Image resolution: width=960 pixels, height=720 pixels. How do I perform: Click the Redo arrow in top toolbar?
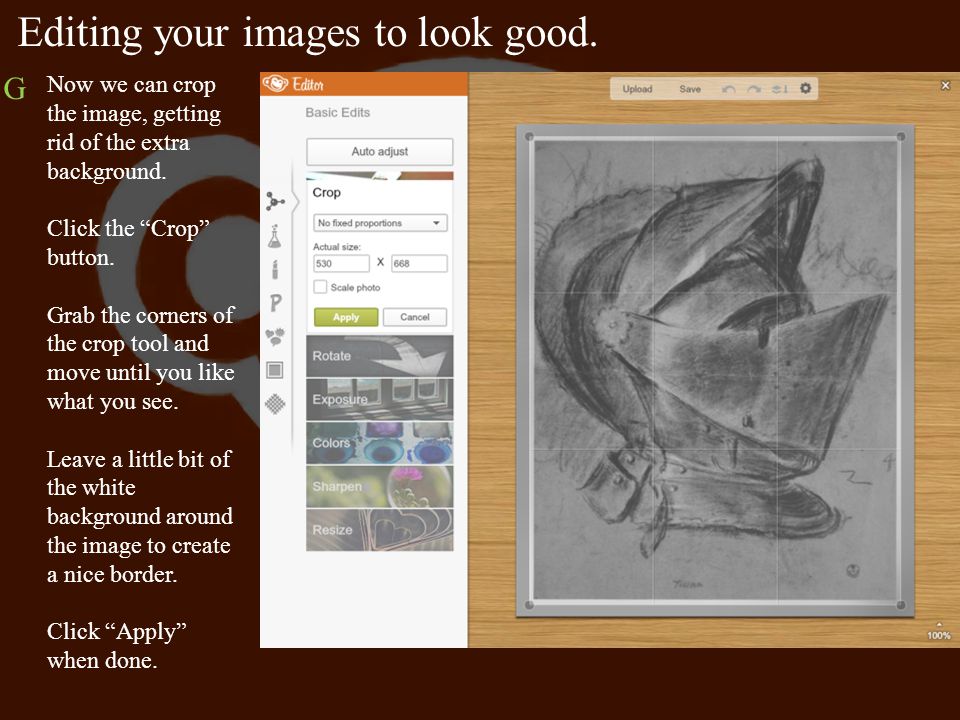(754, 89)
